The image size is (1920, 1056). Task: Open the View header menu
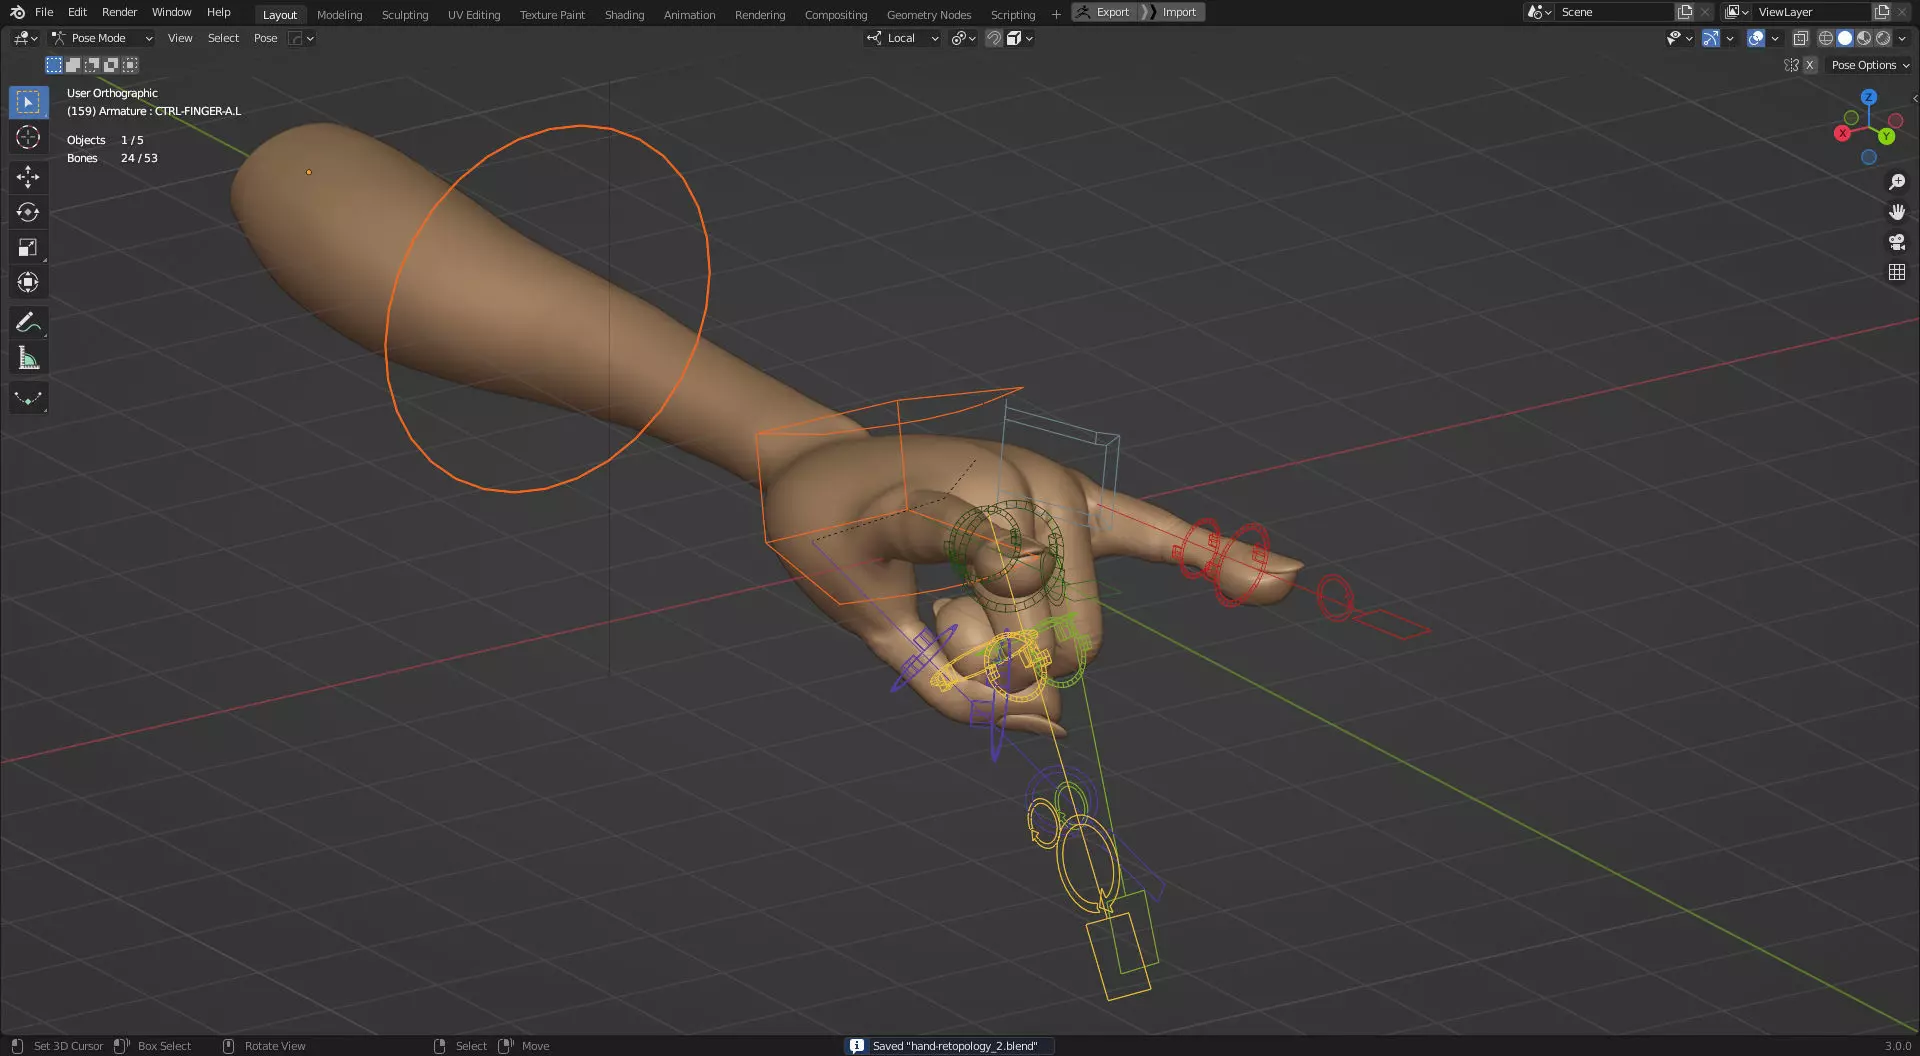point(180,38)
